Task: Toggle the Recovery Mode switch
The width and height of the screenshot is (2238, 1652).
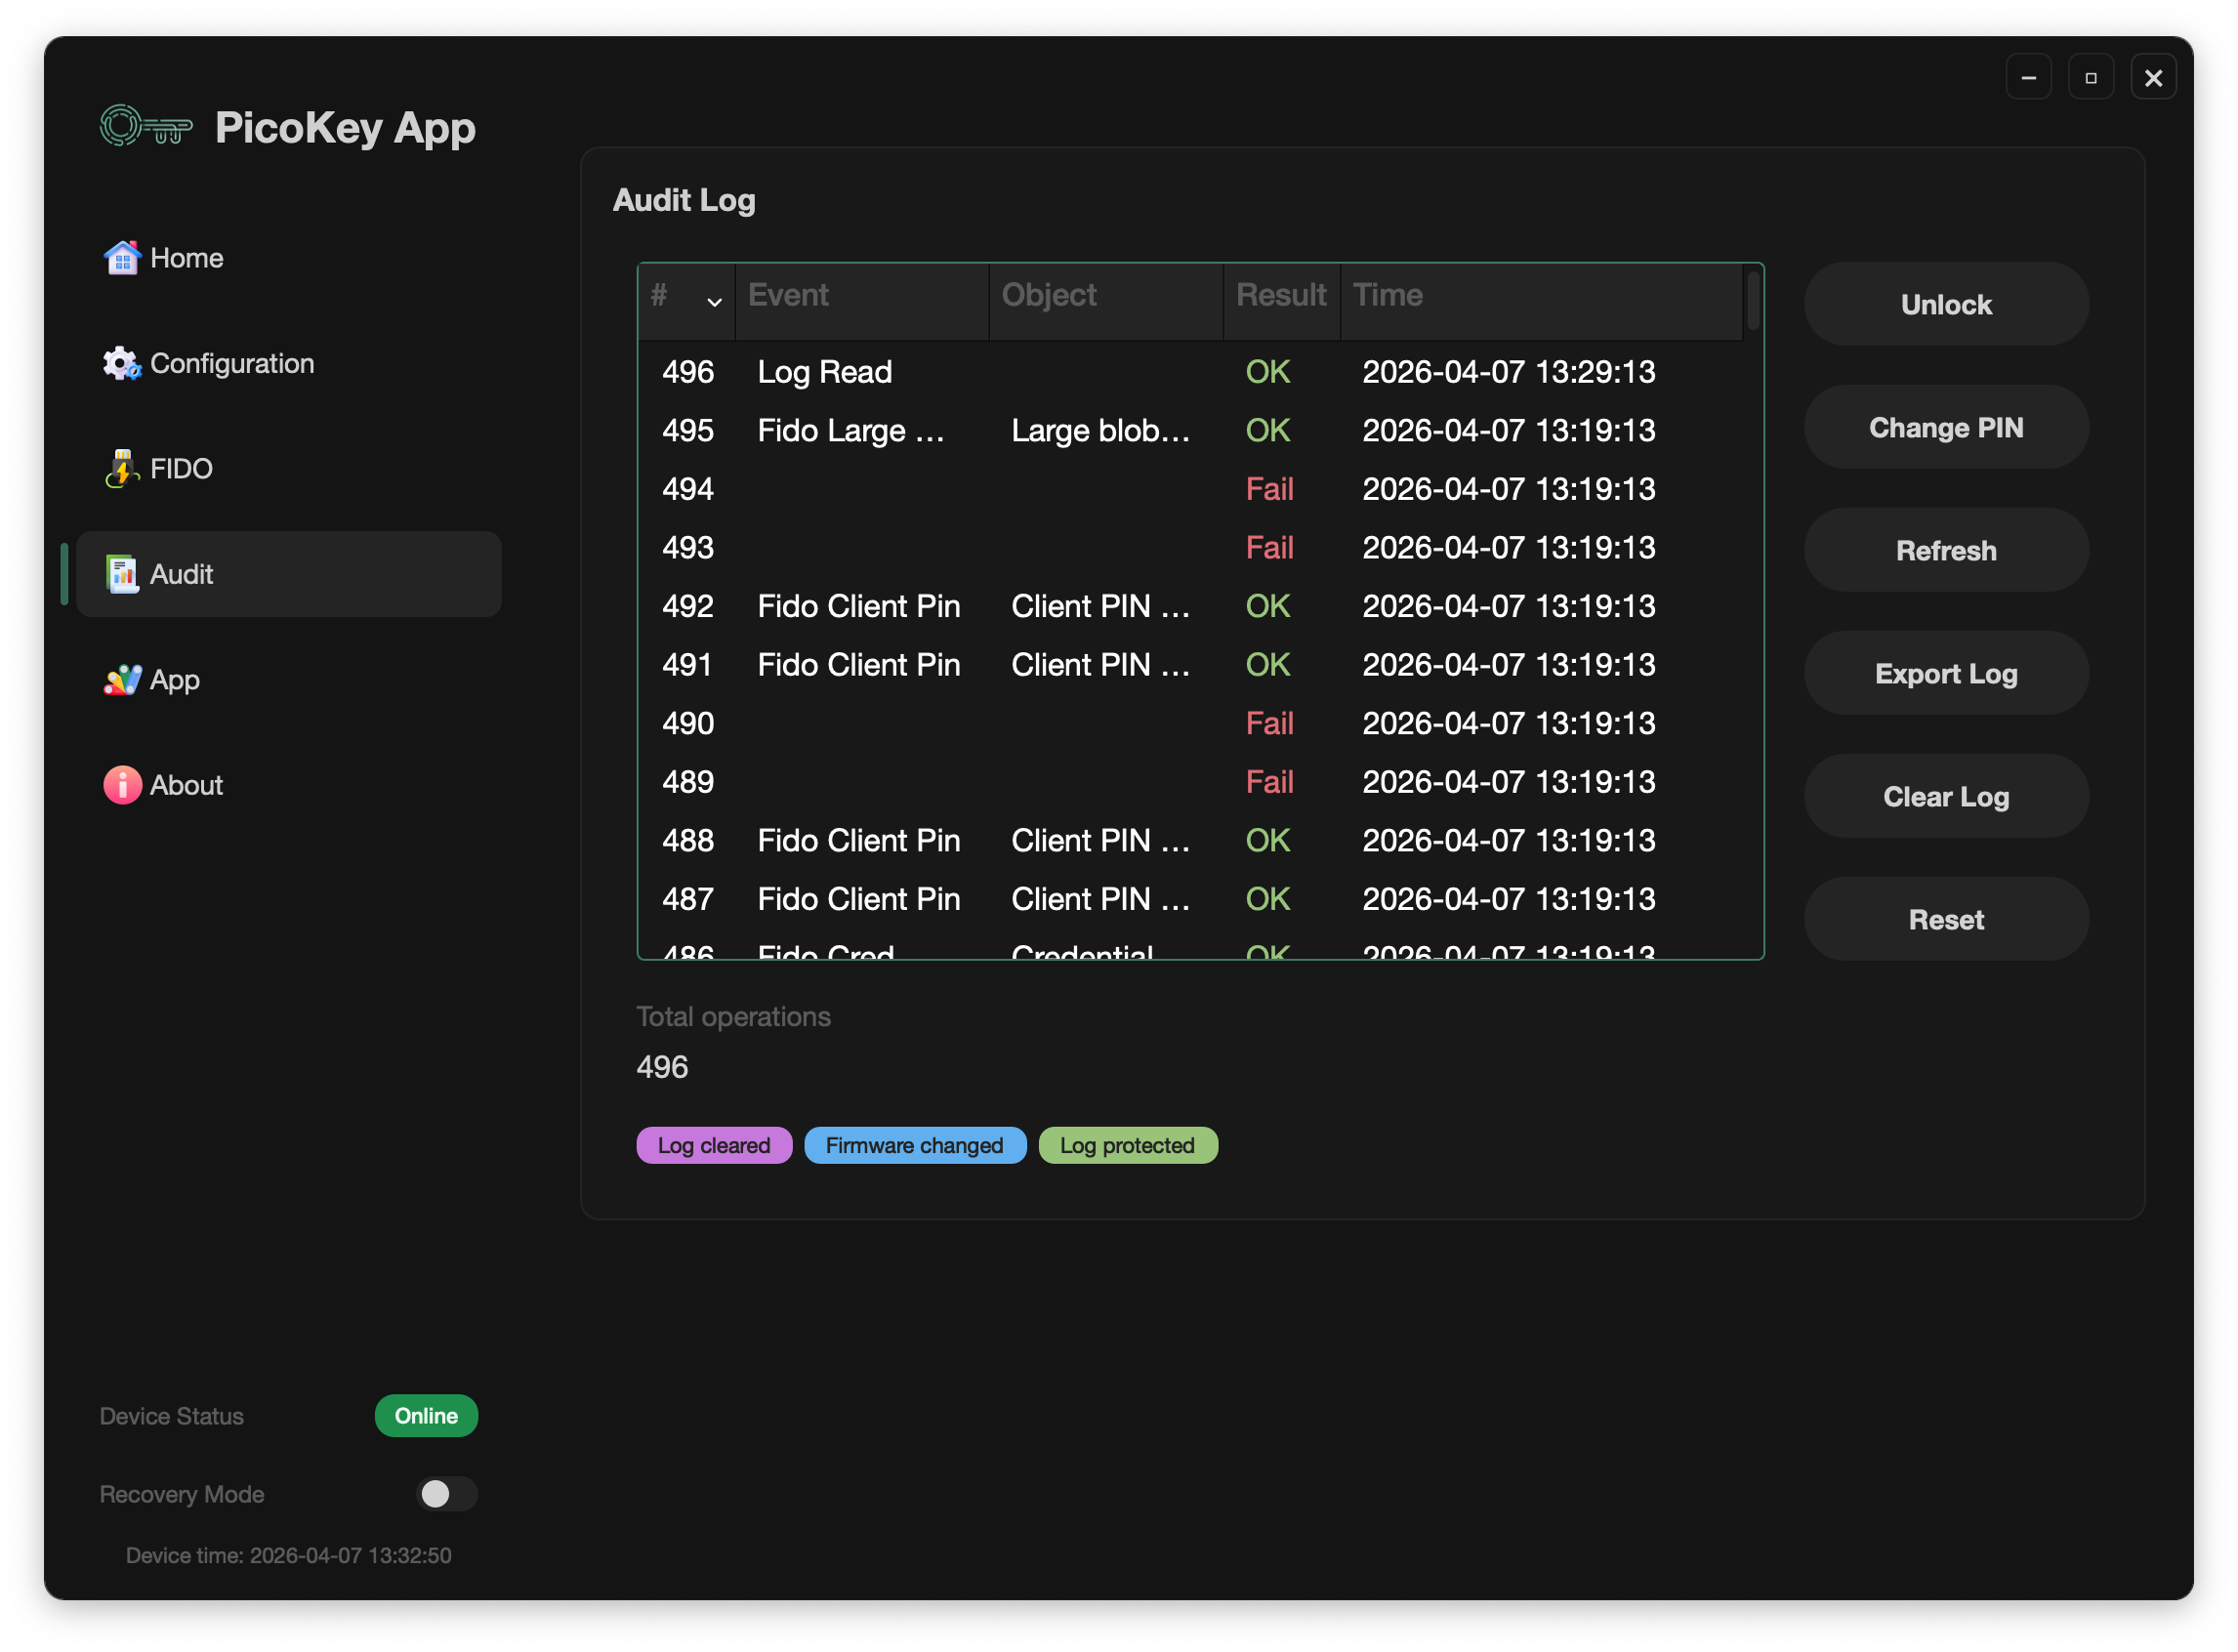Action: (x=446, y=1493)
